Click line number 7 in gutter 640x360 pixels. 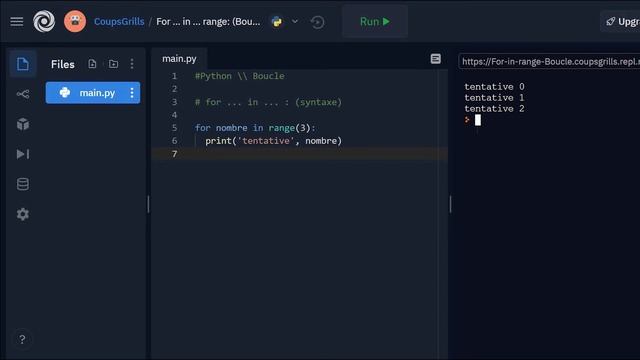coord(175,154)
